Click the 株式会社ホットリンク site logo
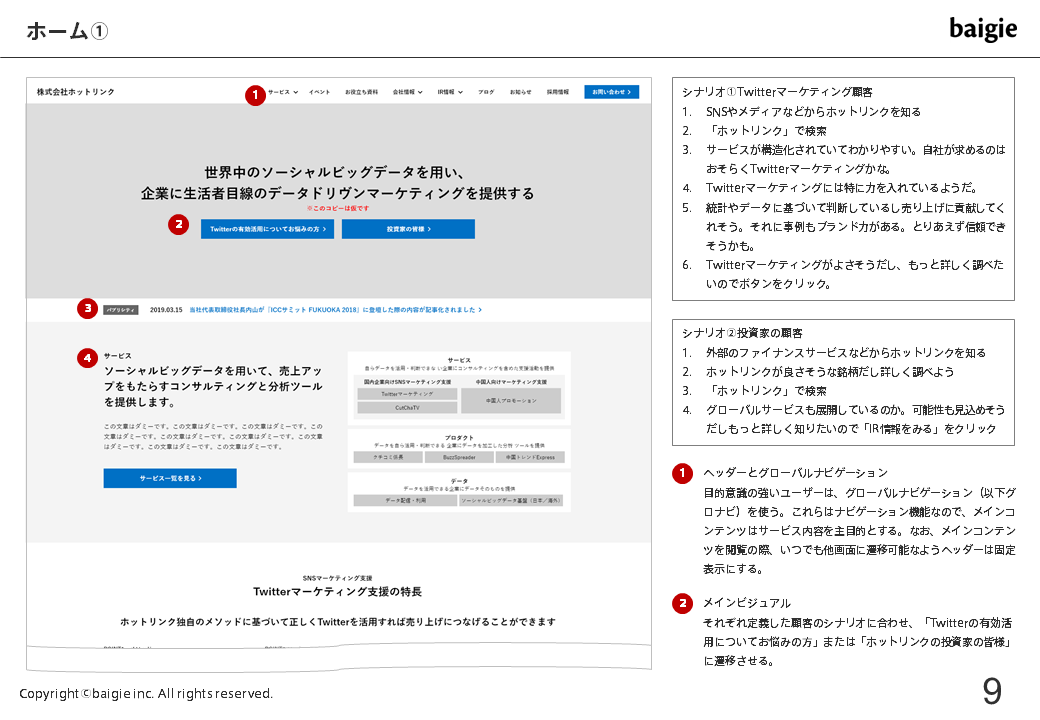The height and width of the screenshot is (720, 1040). 76,92
